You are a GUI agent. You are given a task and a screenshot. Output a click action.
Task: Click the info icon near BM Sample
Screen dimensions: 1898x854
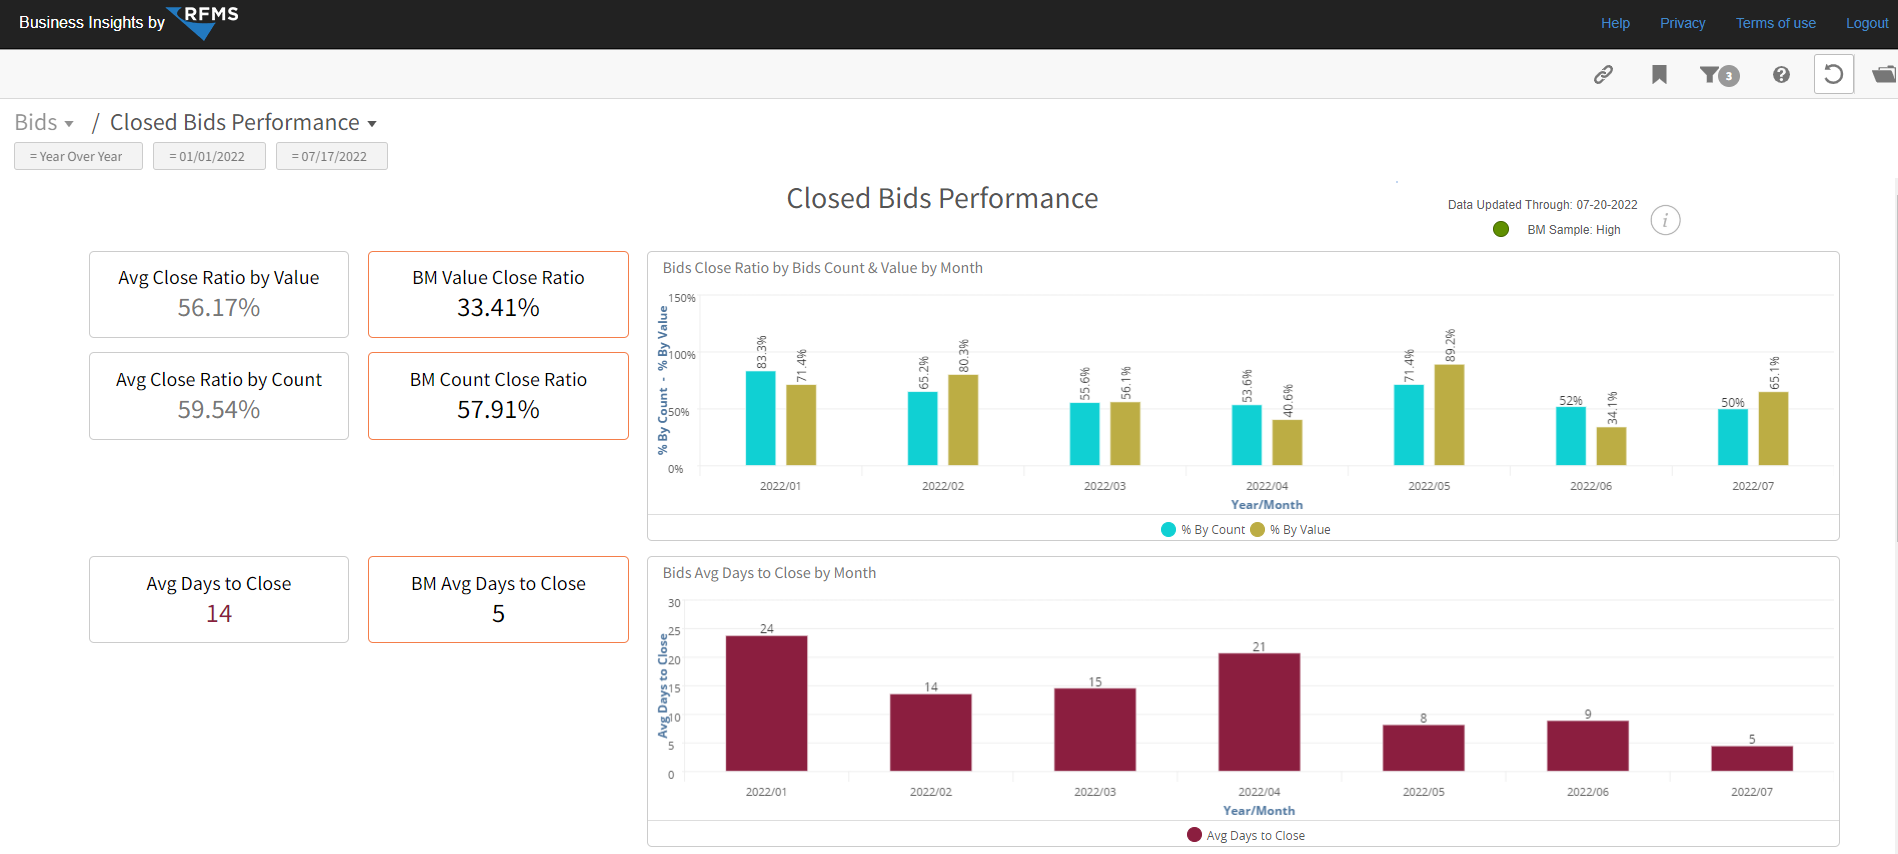point(1665,220)
